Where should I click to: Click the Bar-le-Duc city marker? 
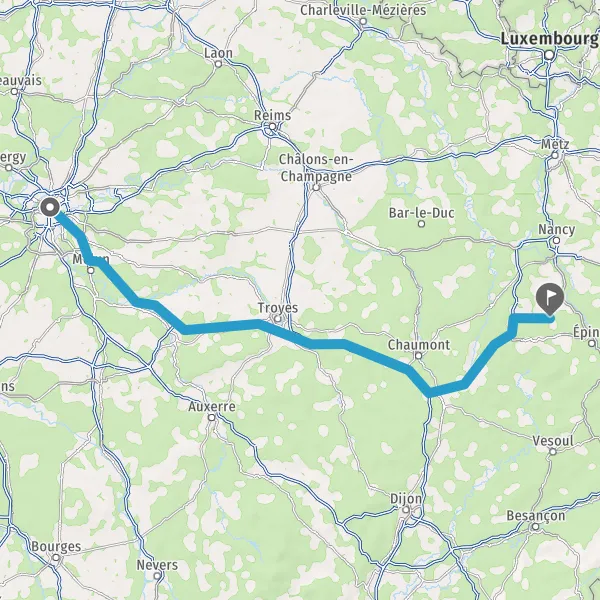point(422,224)
